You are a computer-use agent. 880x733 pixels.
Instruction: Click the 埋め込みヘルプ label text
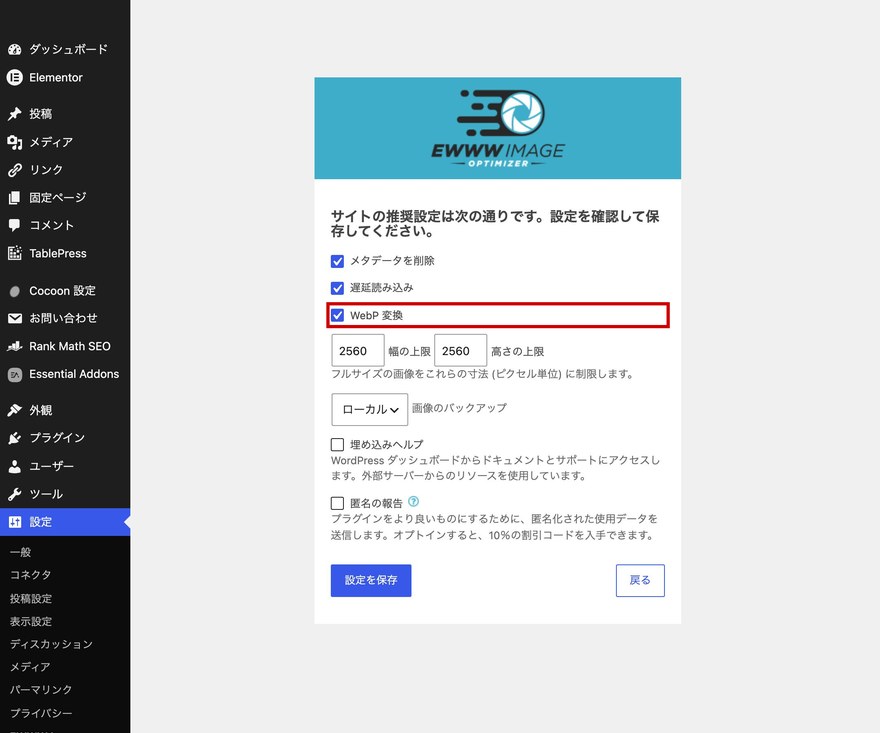(x=387, y=445)
